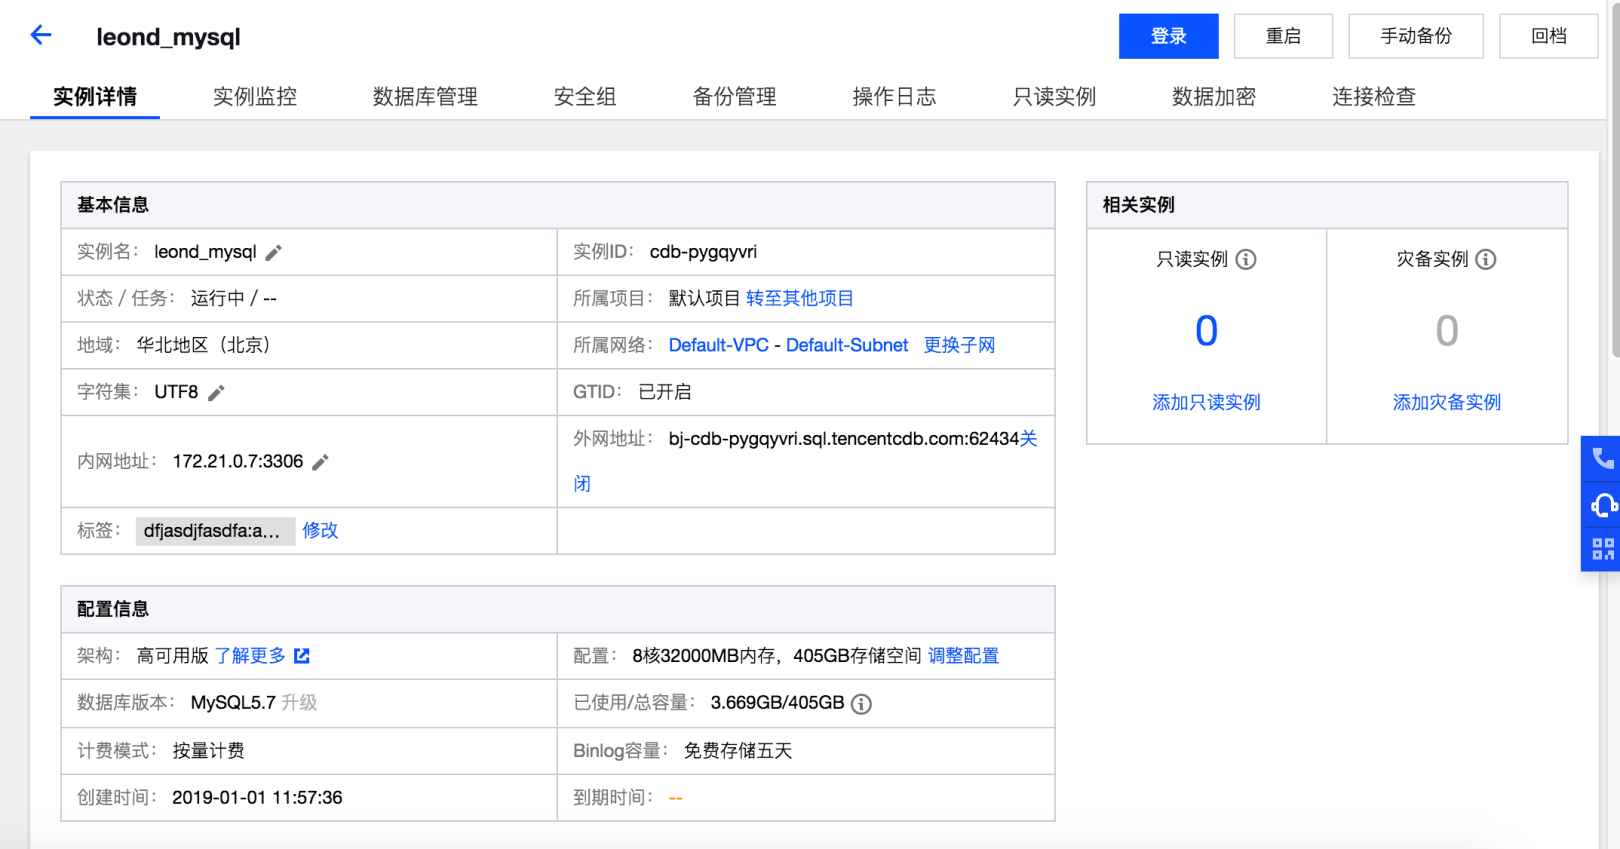Click 升级 next to MySQL5.7
Screen dimensions: 1620x849
point(299,703)
